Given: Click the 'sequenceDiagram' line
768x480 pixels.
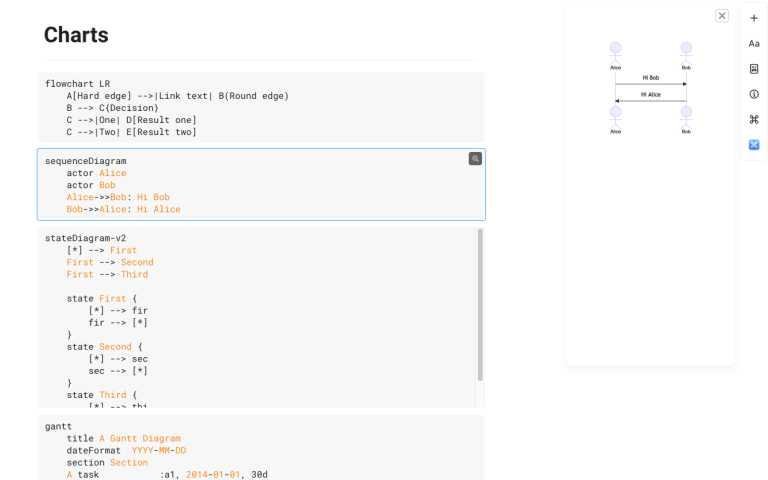Looking at the screenshot, I should pos(86,161).
